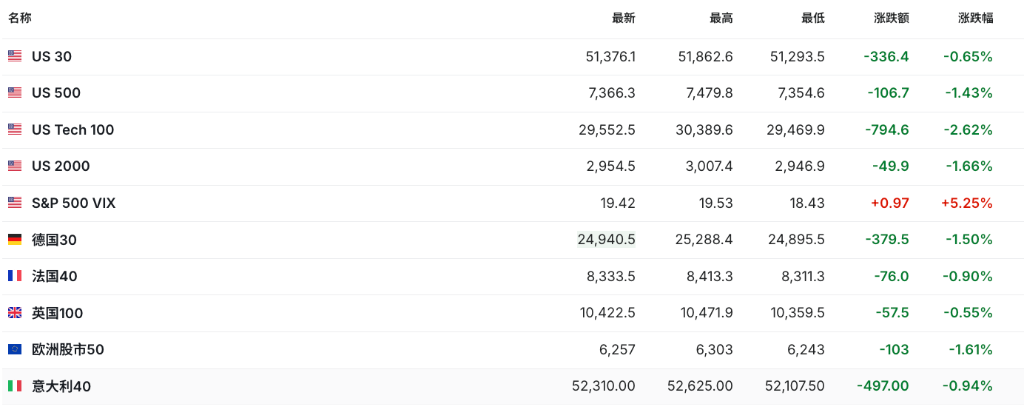Image resolution: width=1024 pixels, height=405 pixels.
Task: Click the EU flag icon beside 欧洲股市50
Action: tap(14, 349)
